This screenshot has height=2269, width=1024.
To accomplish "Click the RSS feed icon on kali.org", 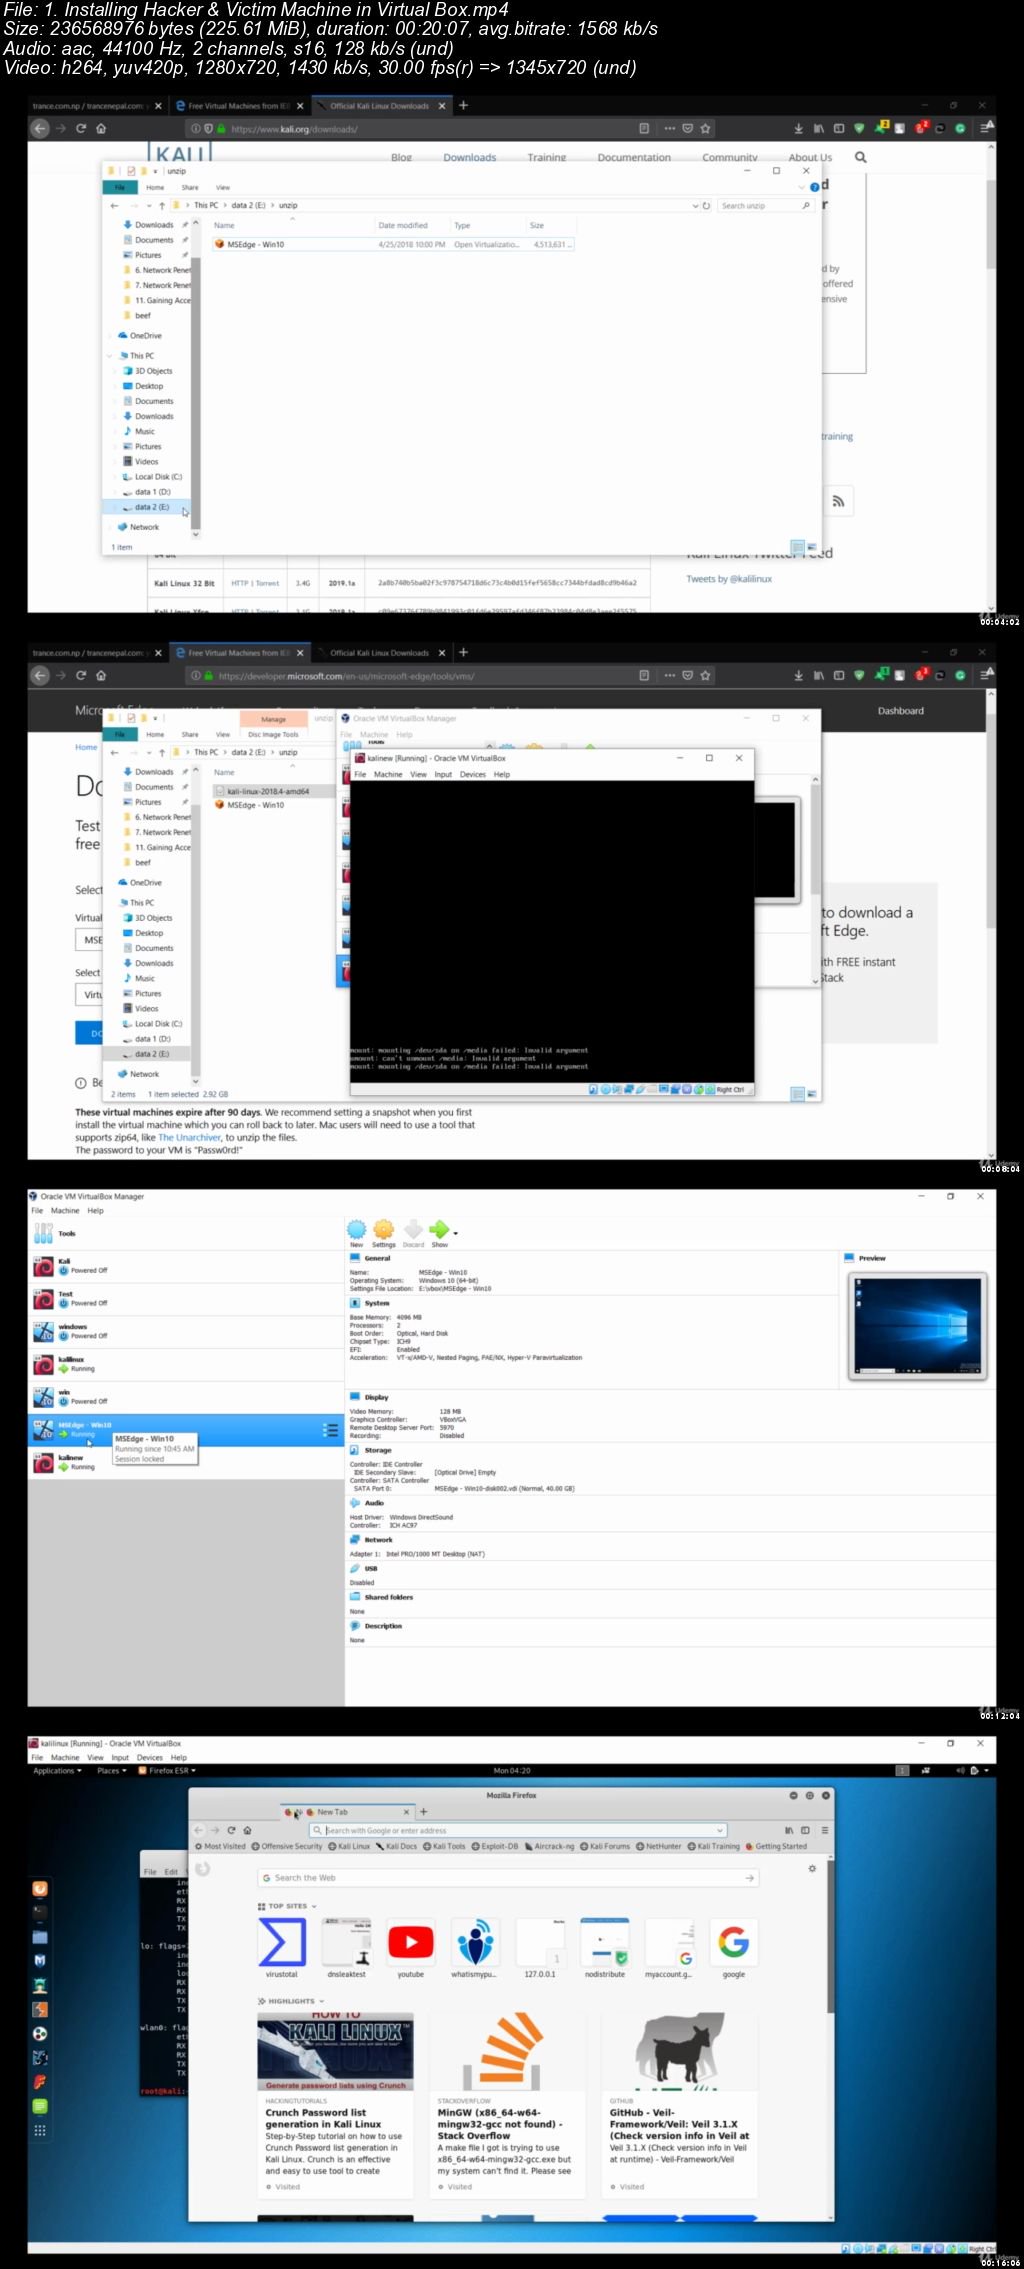I will (x=838, y=501).
